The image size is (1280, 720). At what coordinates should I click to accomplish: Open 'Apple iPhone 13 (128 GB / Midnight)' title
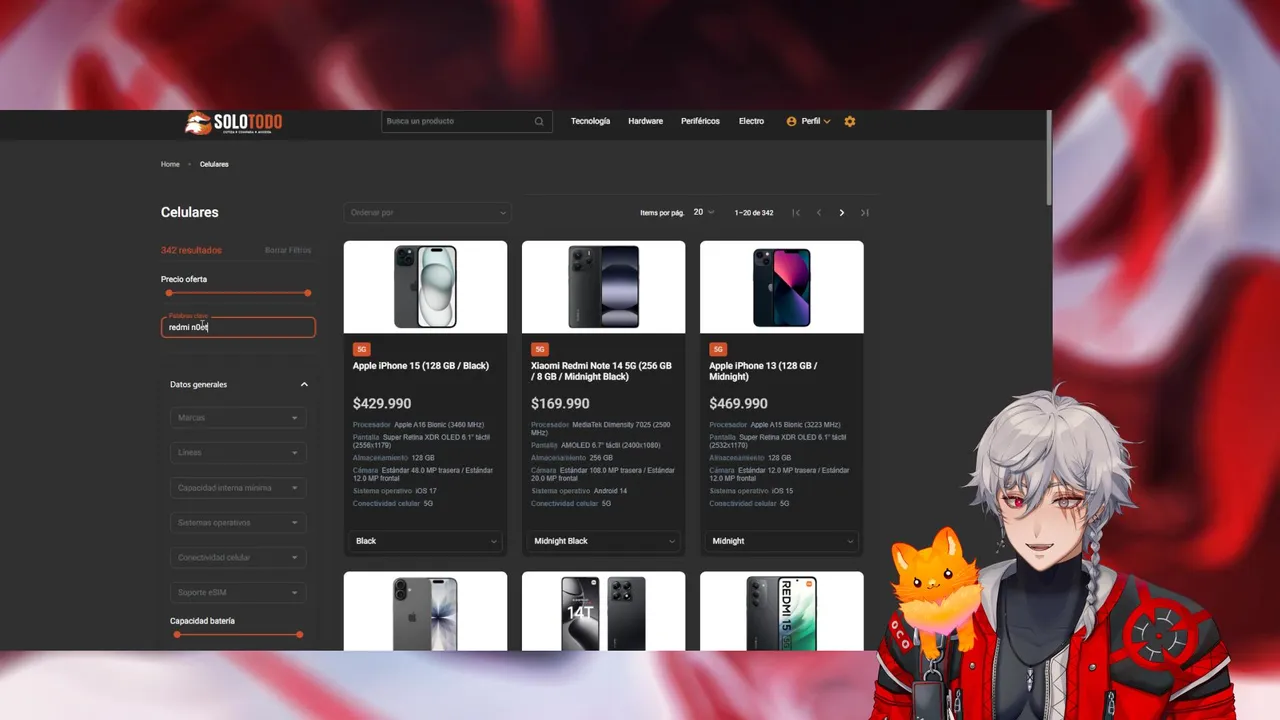click(763, 371)
